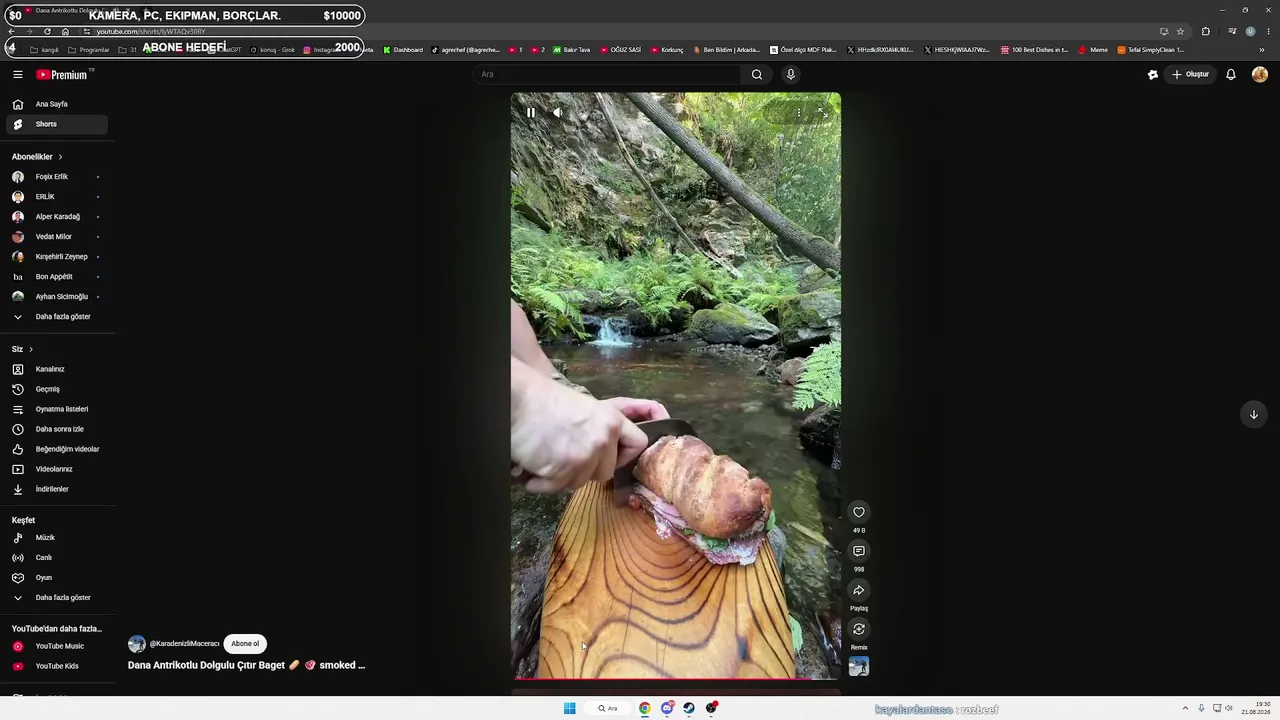Open İndirilenler downloads
The height and width of the screenshot is (720, 1280).
pos(57,489)
